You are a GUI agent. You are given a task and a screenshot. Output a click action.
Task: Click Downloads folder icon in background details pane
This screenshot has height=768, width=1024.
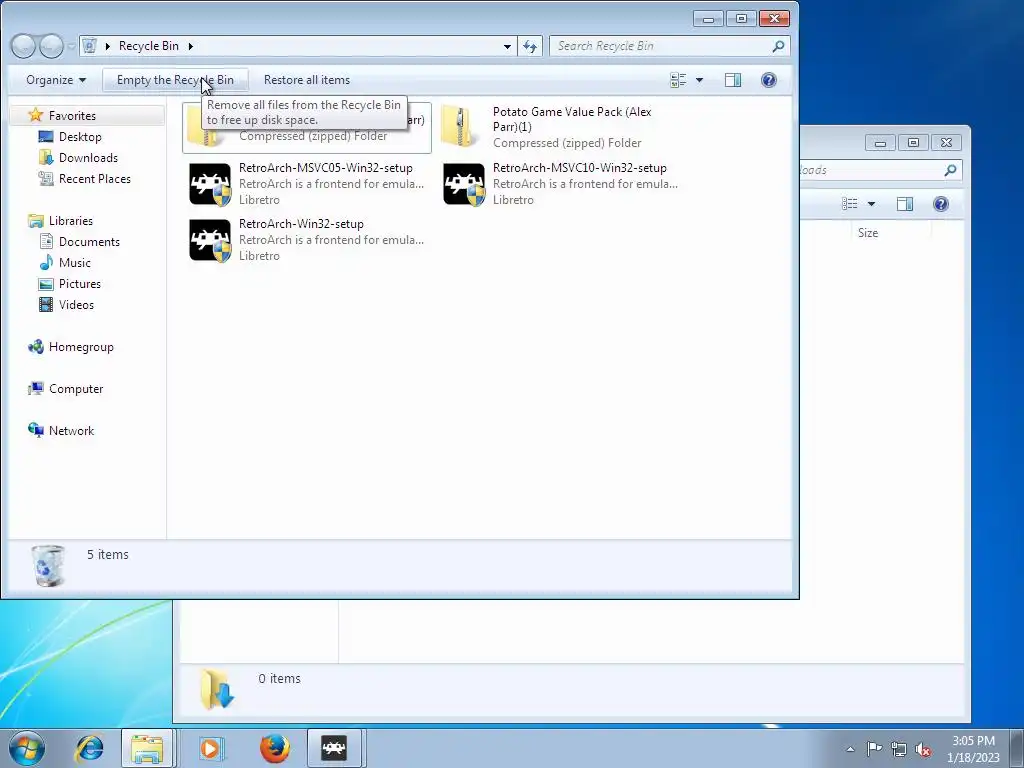click(x=217, y=688)
